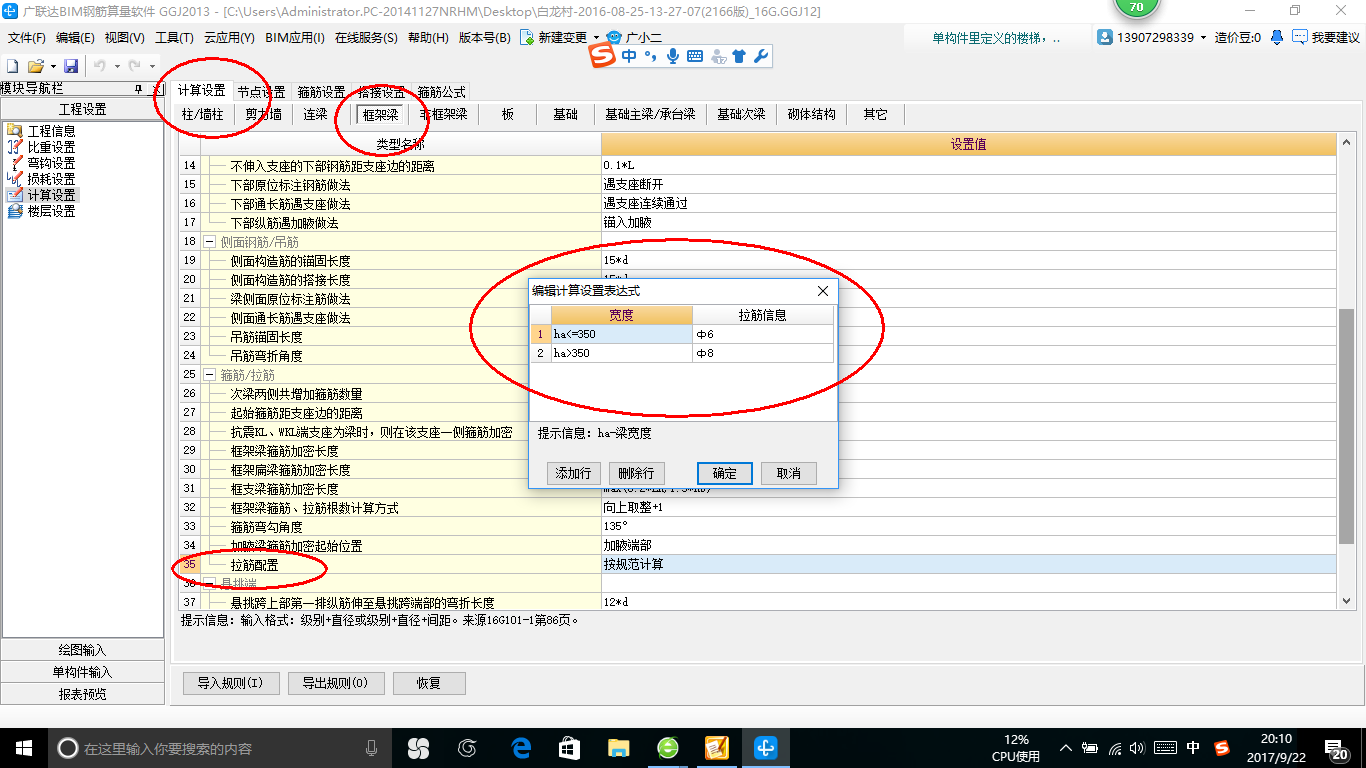Click the 我要建议 chat bubble icon
1366x768 pixels.
click(1299, 38)
